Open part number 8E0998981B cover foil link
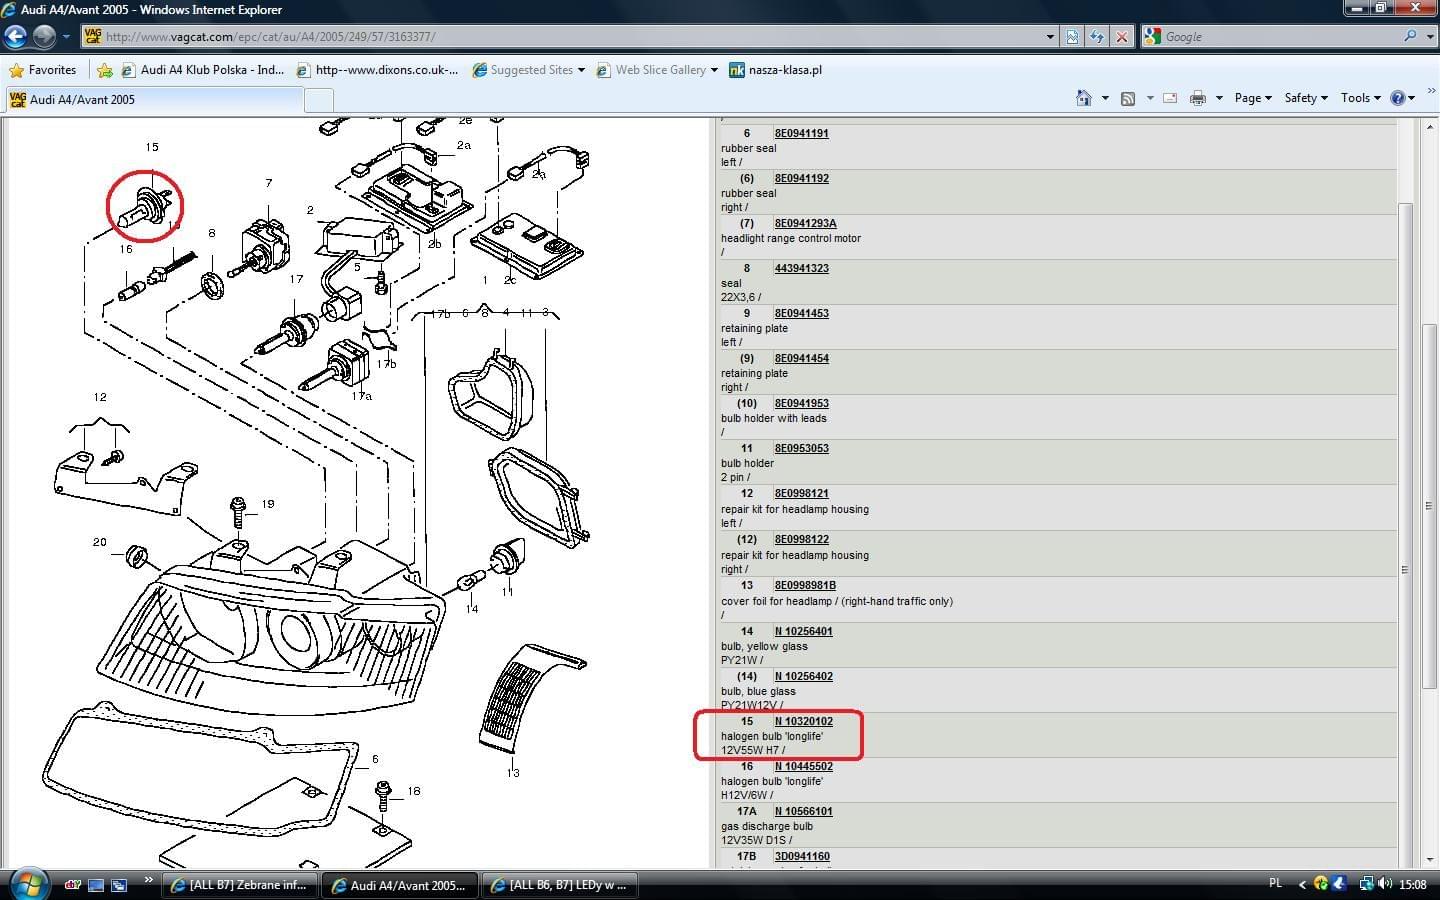Viewport: 1440px width, 900px height. [x=805, y=585]
